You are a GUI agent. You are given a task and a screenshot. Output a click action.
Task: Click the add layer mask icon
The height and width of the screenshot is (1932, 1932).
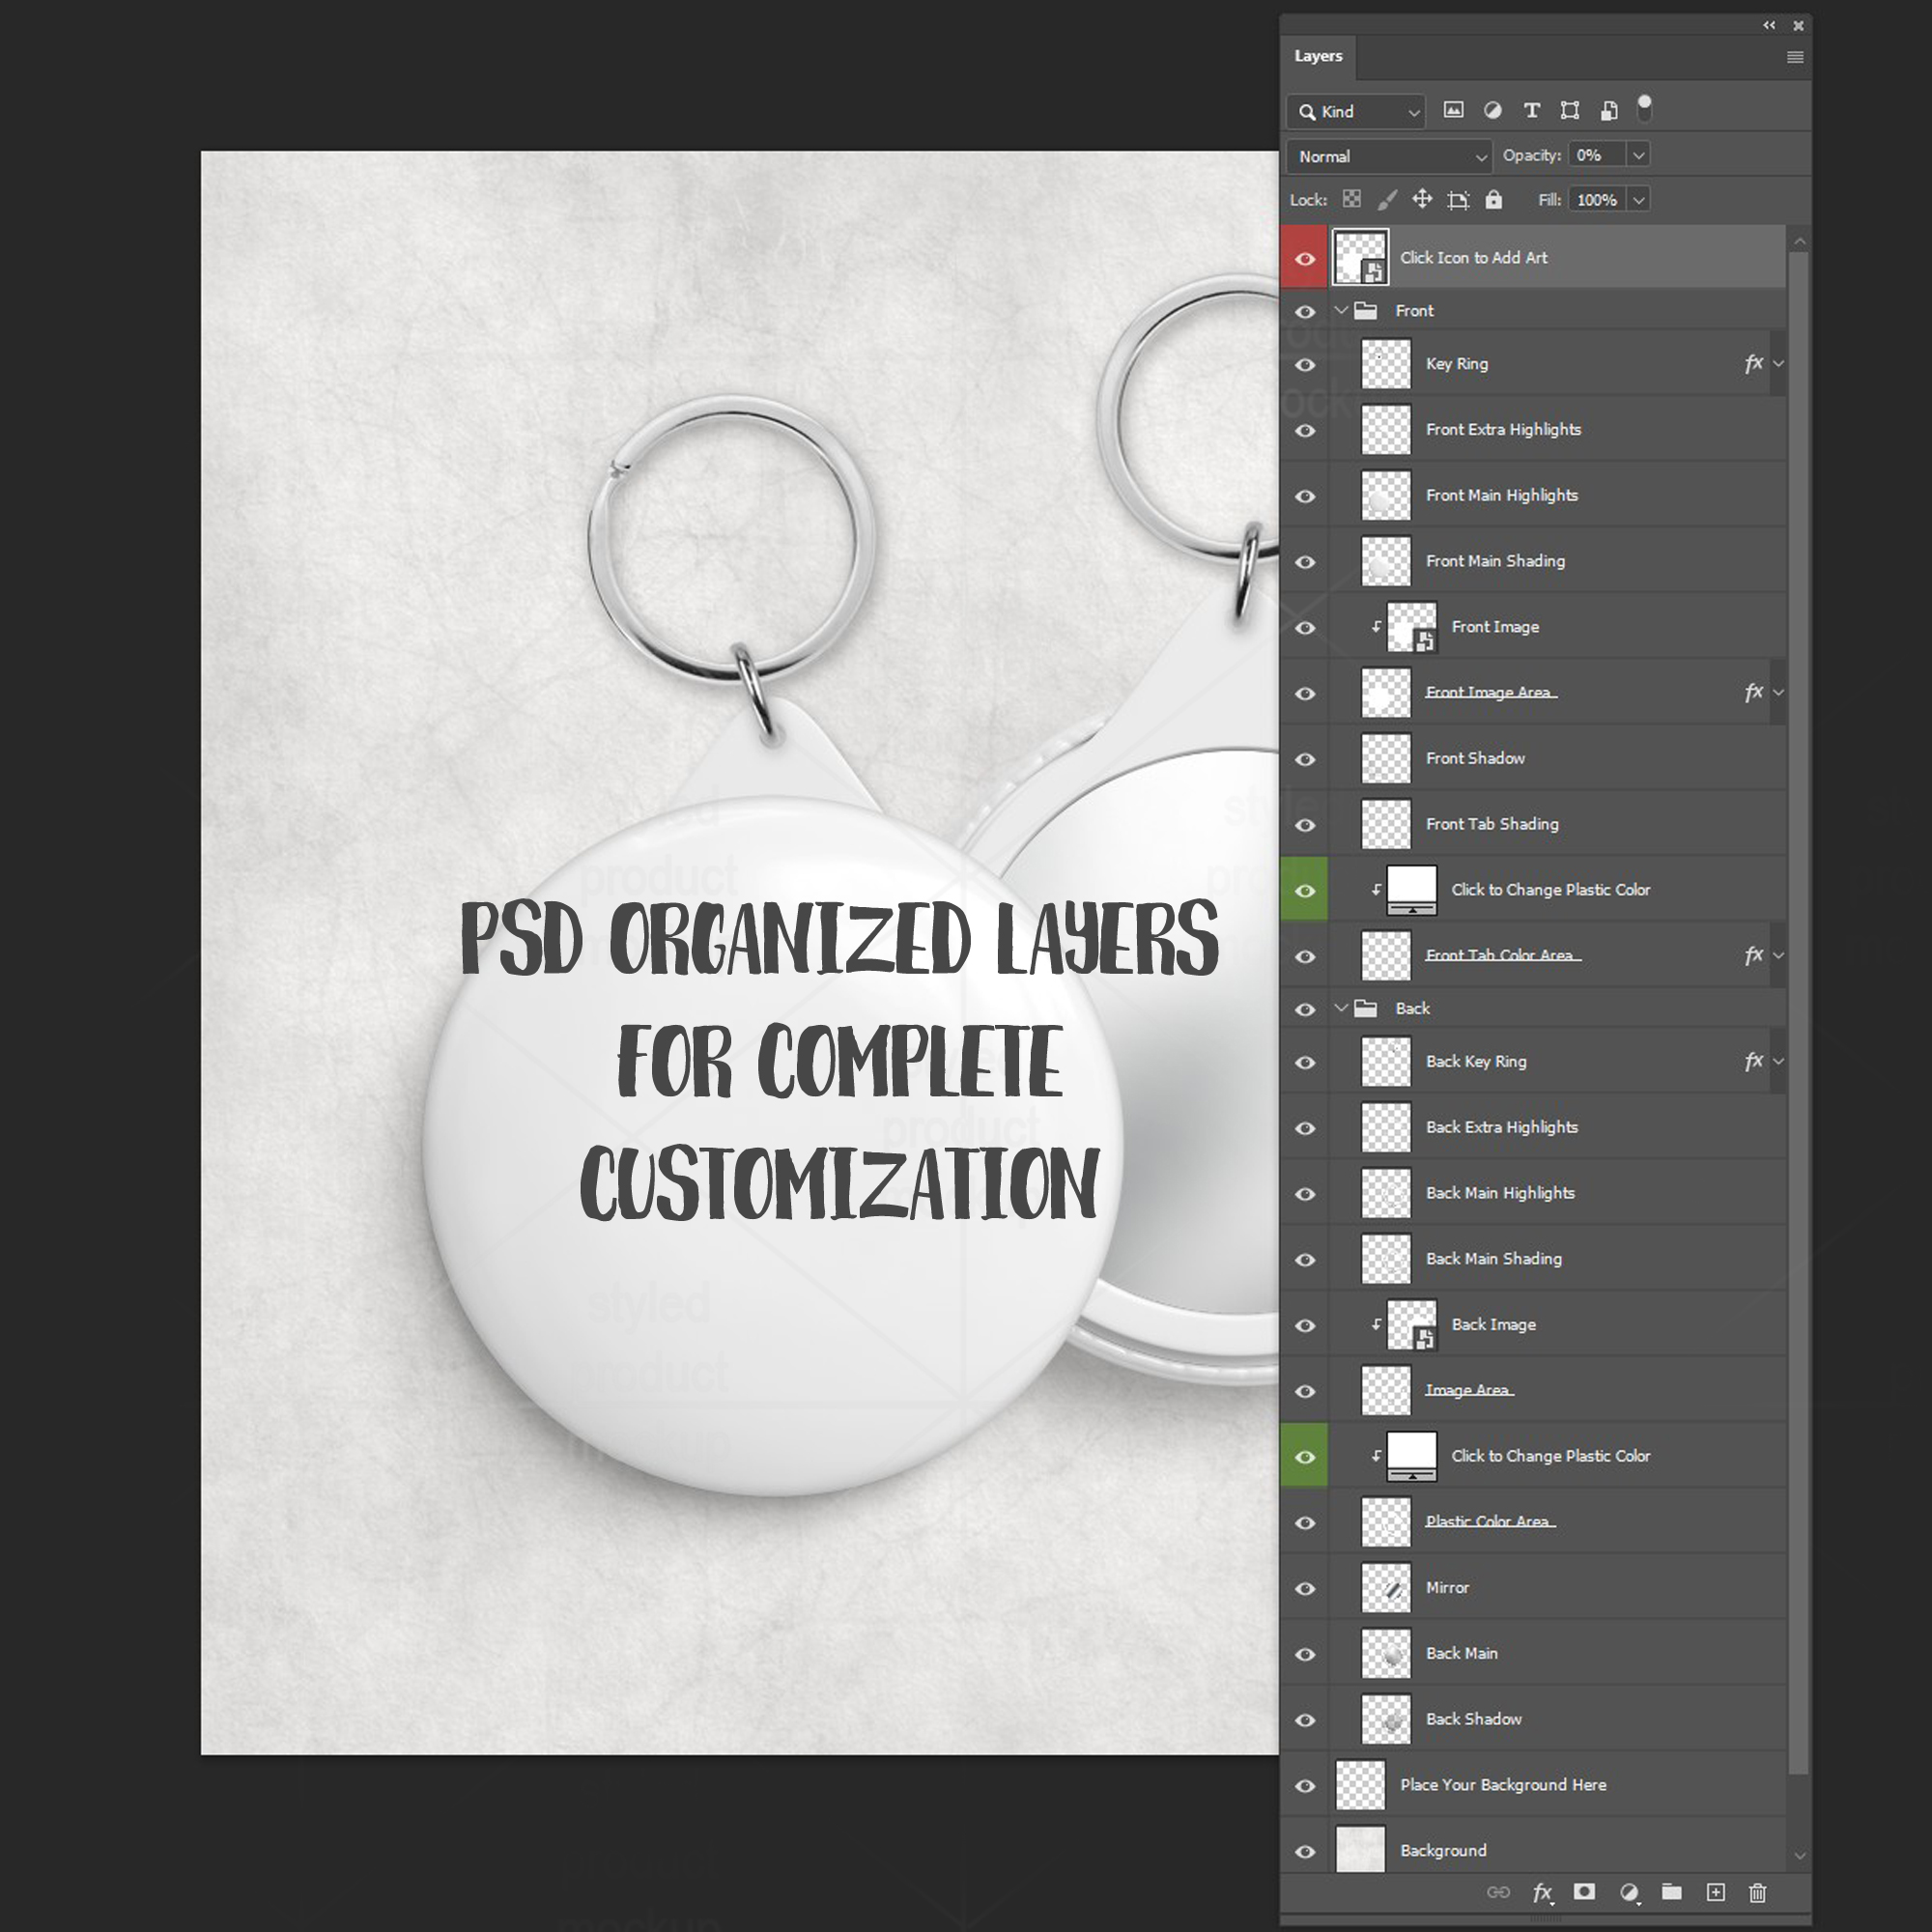click(1584, 1891)
